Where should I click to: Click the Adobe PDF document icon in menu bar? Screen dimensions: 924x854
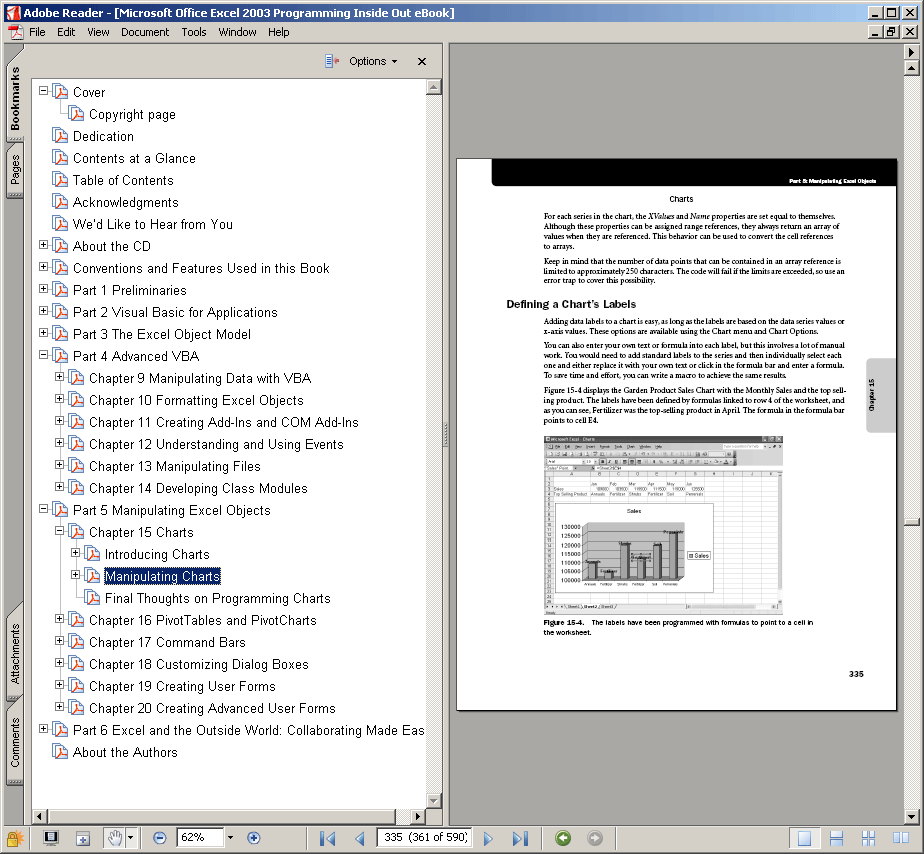click(15, 32)
